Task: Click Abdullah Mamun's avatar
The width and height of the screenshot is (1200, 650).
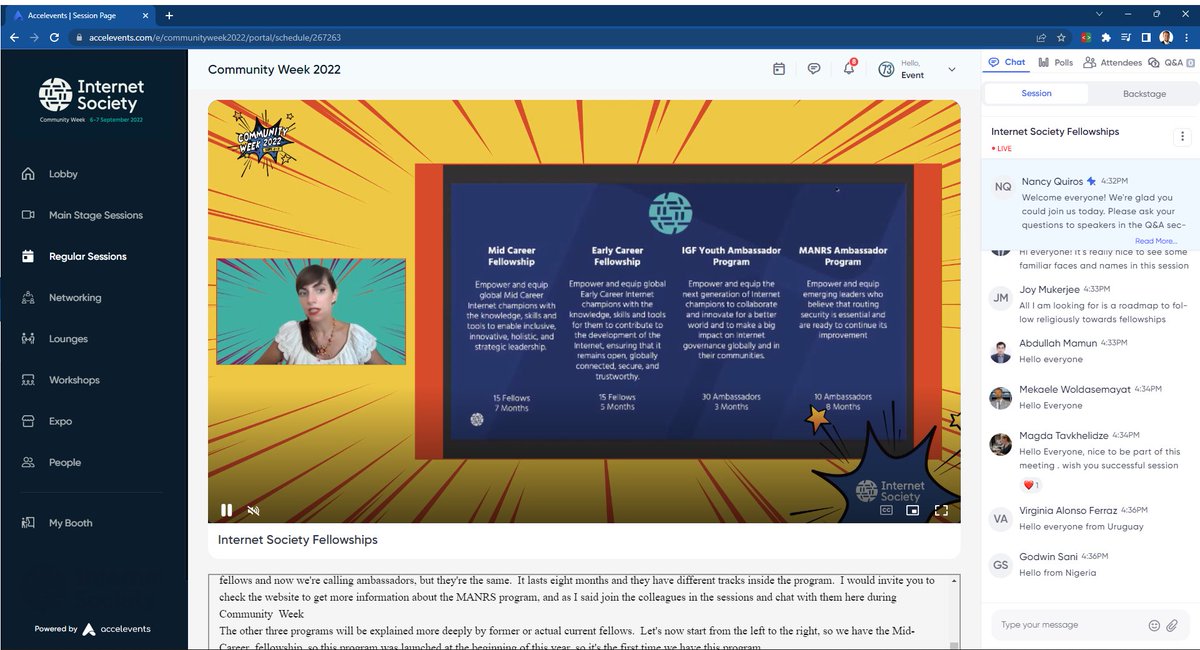Action: 1001,352
